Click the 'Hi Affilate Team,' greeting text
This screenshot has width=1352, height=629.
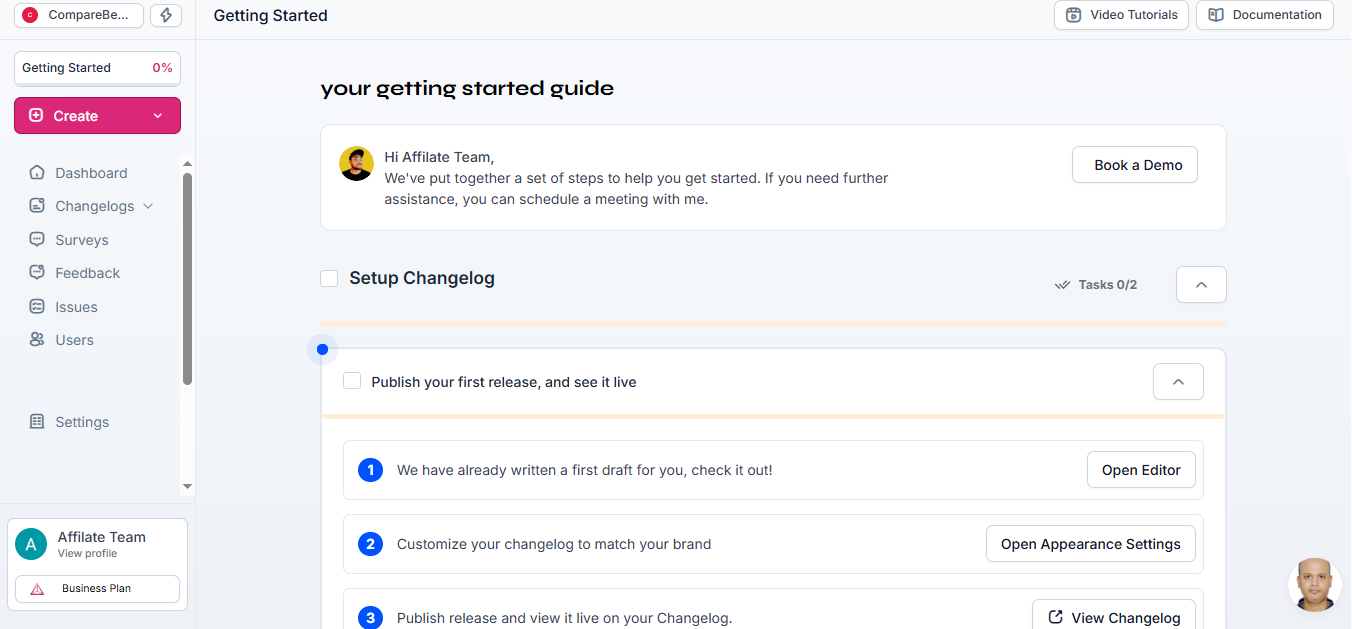point(439,157)
